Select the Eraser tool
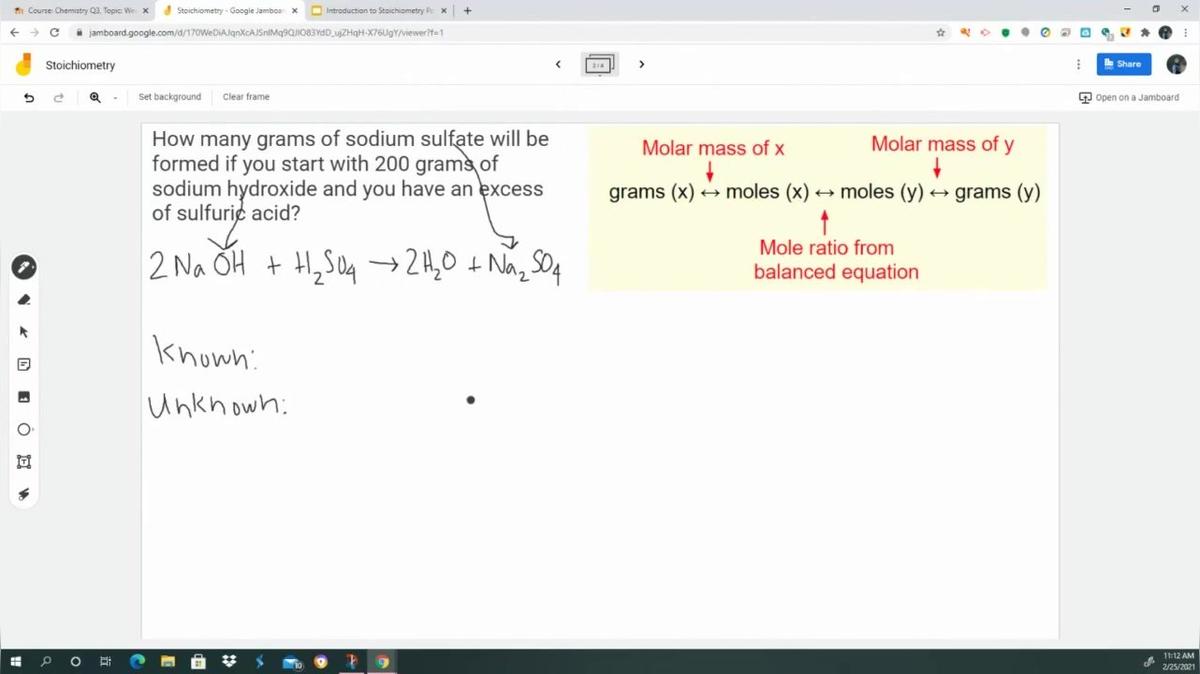This screenshot has width=1200, height=674. coord(26,299)
